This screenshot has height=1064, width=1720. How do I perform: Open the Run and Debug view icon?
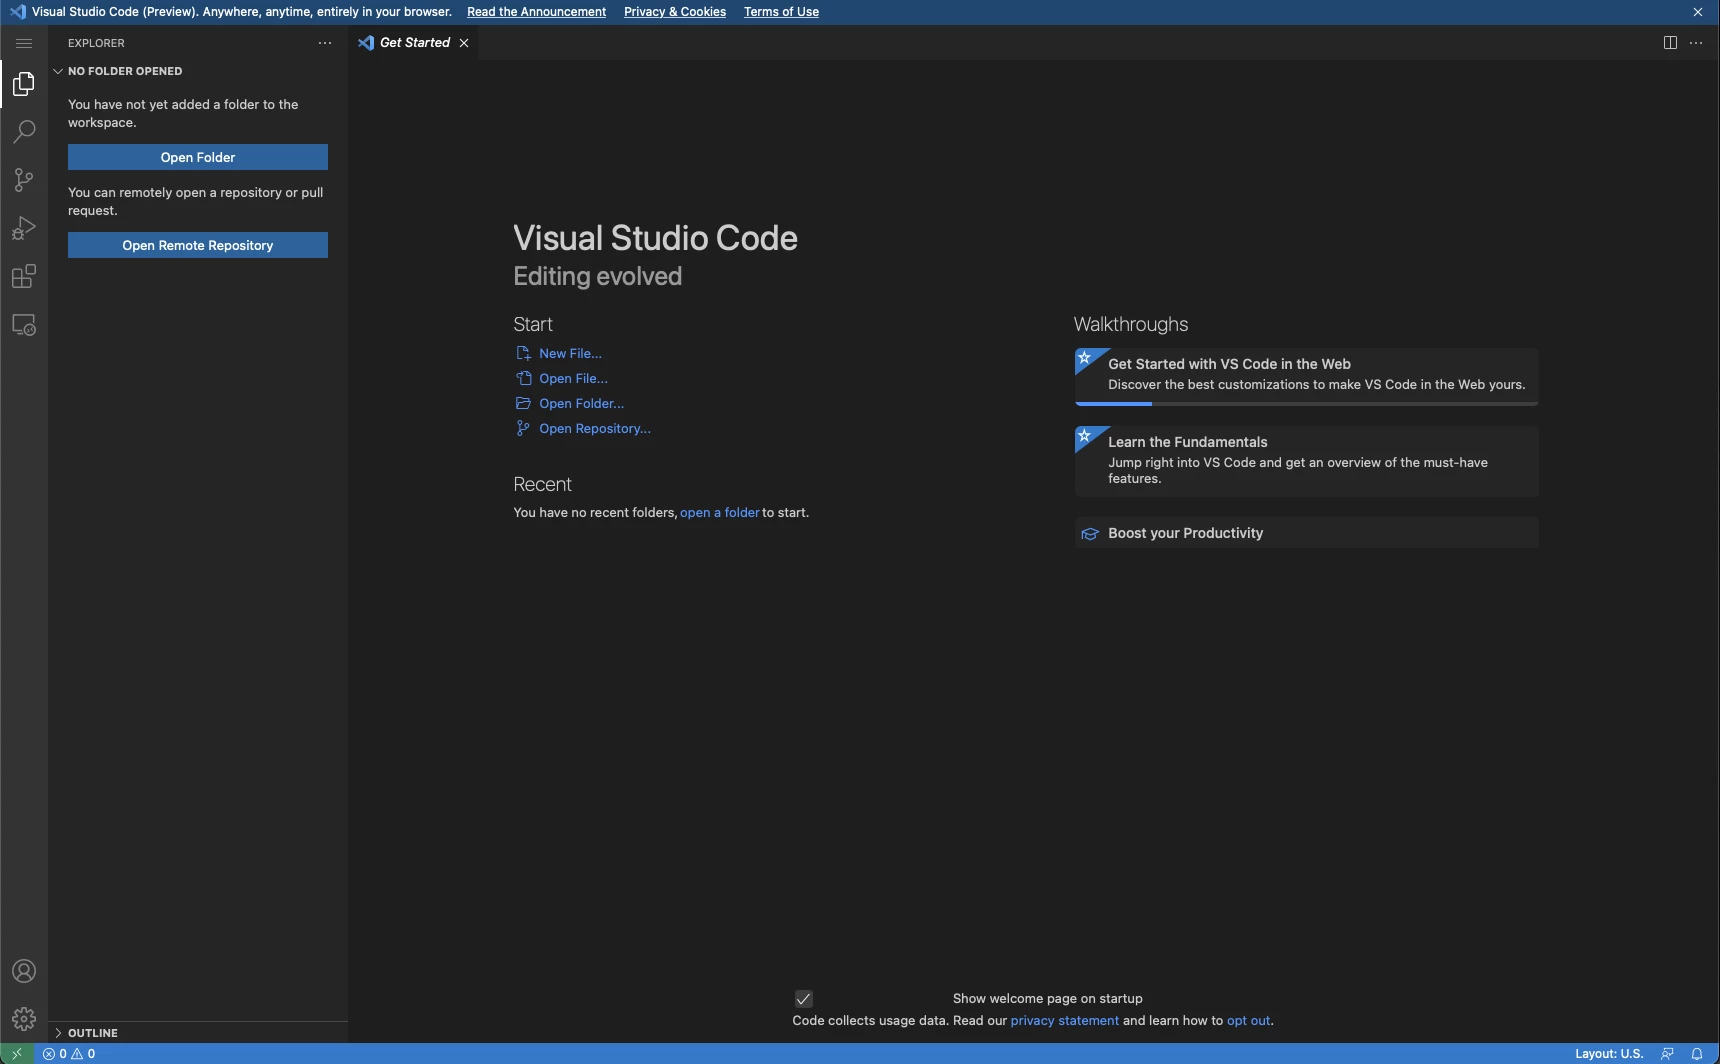(24, 228)
